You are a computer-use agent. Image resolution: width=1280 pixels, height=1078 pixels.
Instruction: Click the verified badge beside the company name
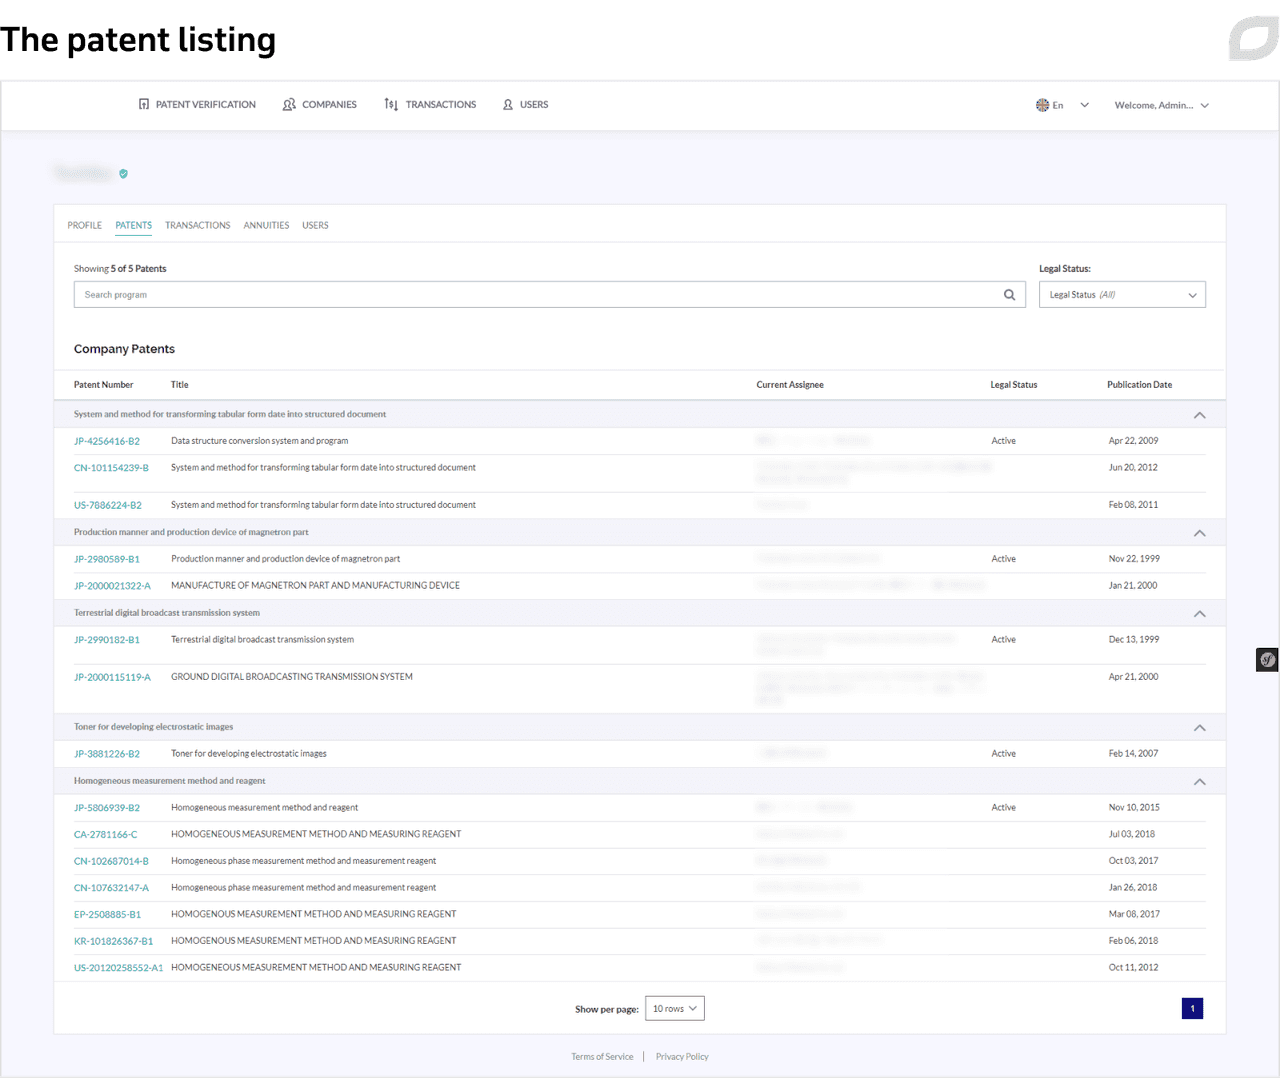123,173
